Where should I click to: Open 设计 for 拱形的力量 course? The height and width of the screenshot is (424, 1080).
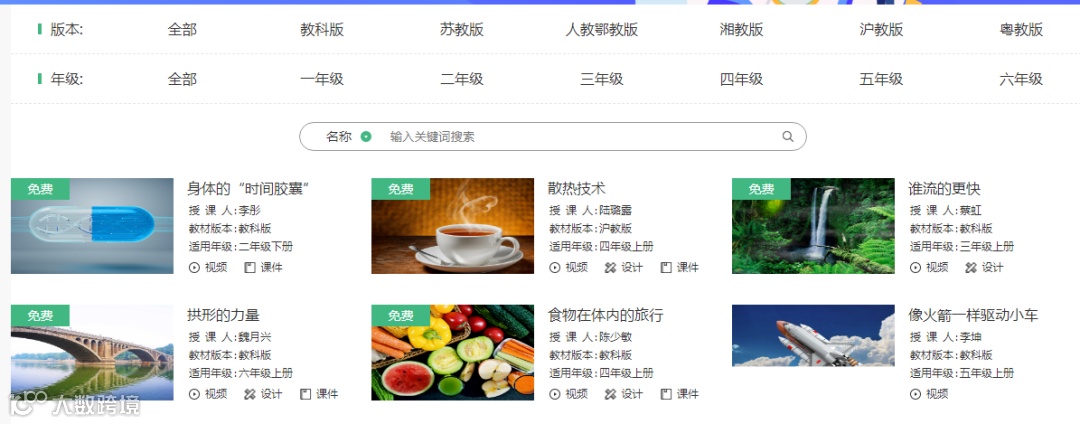point(263,394)
